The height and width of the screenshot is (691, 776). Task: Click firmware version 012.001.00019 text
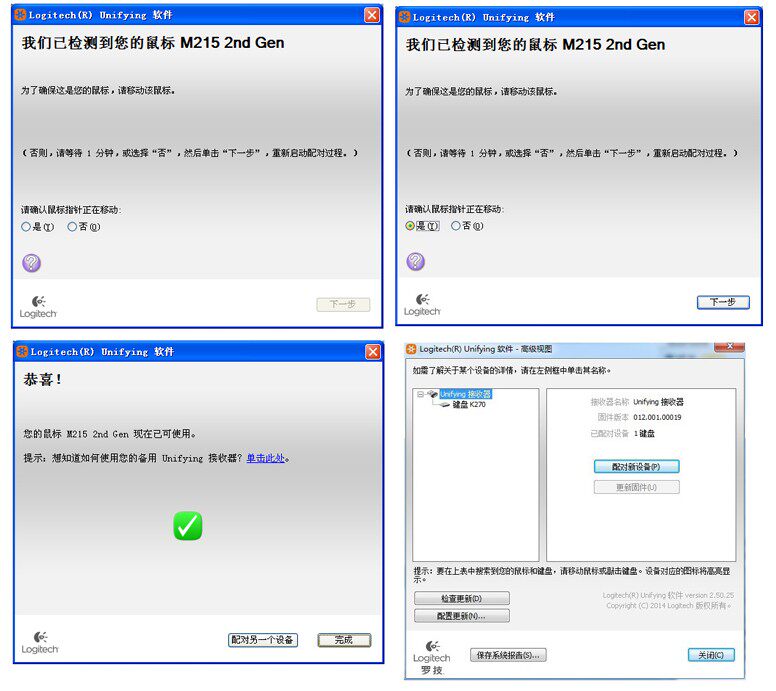pyautogui.click(x=657, y=417)
